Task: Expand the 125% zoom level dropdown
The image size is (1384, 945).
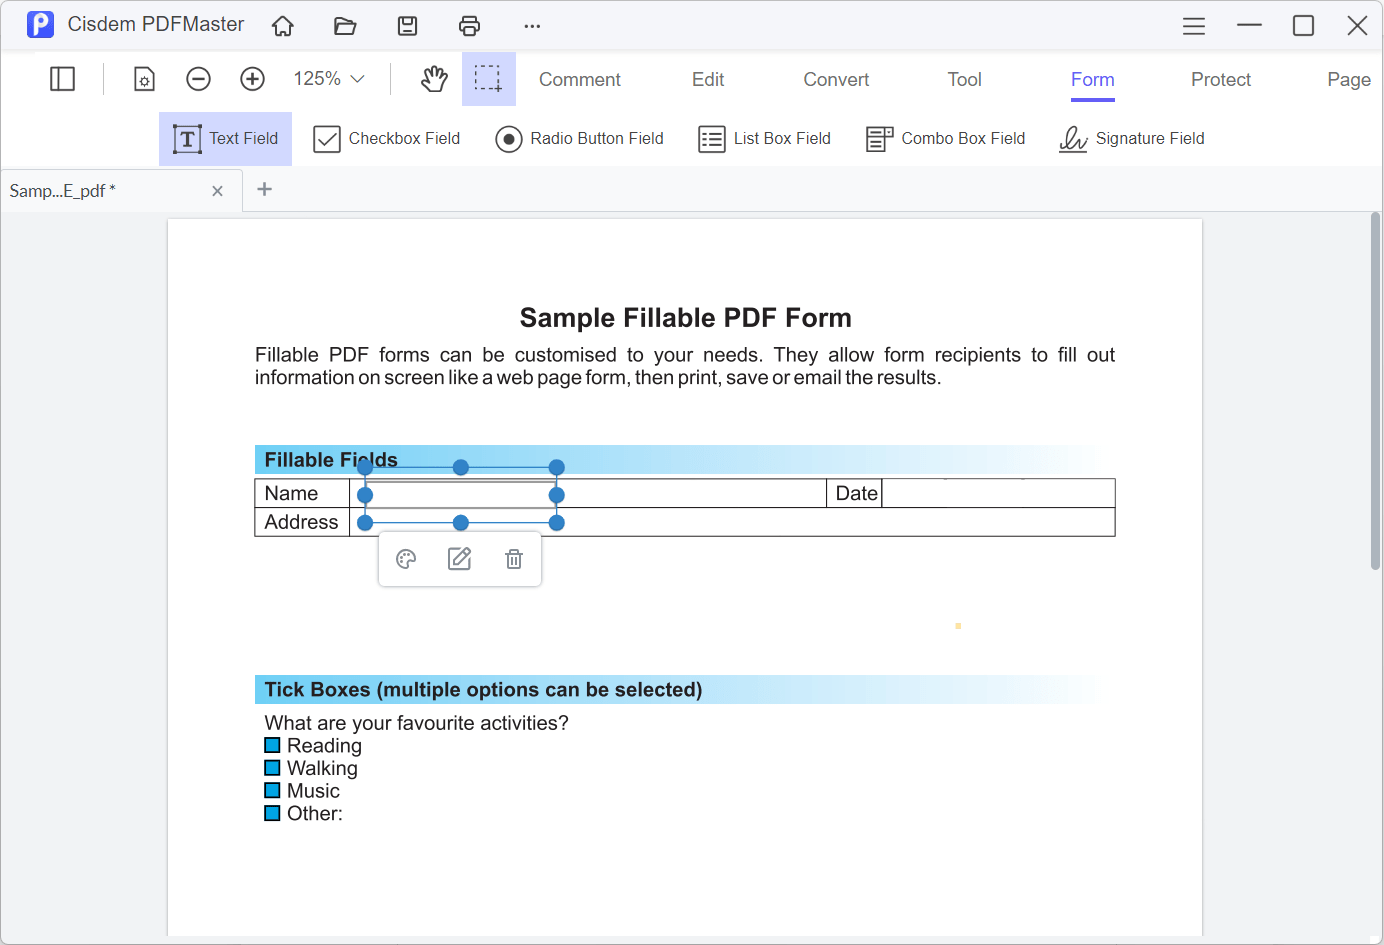Action: click(x=329, y=79)
